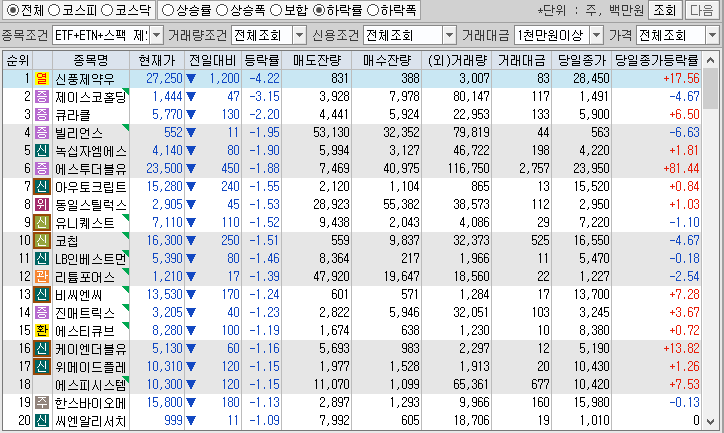Click the 증 badge beside 빌리언스

coord(42,132)
